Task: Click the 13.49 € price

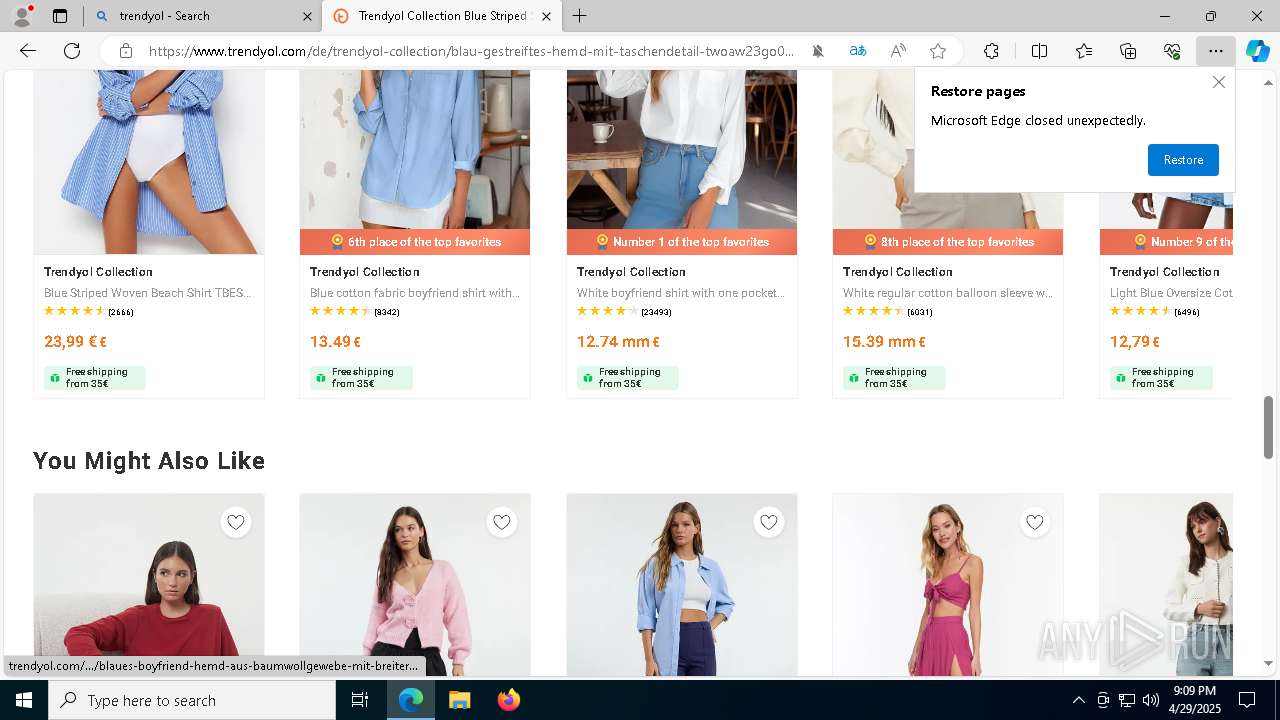Action: coord(335,341)
